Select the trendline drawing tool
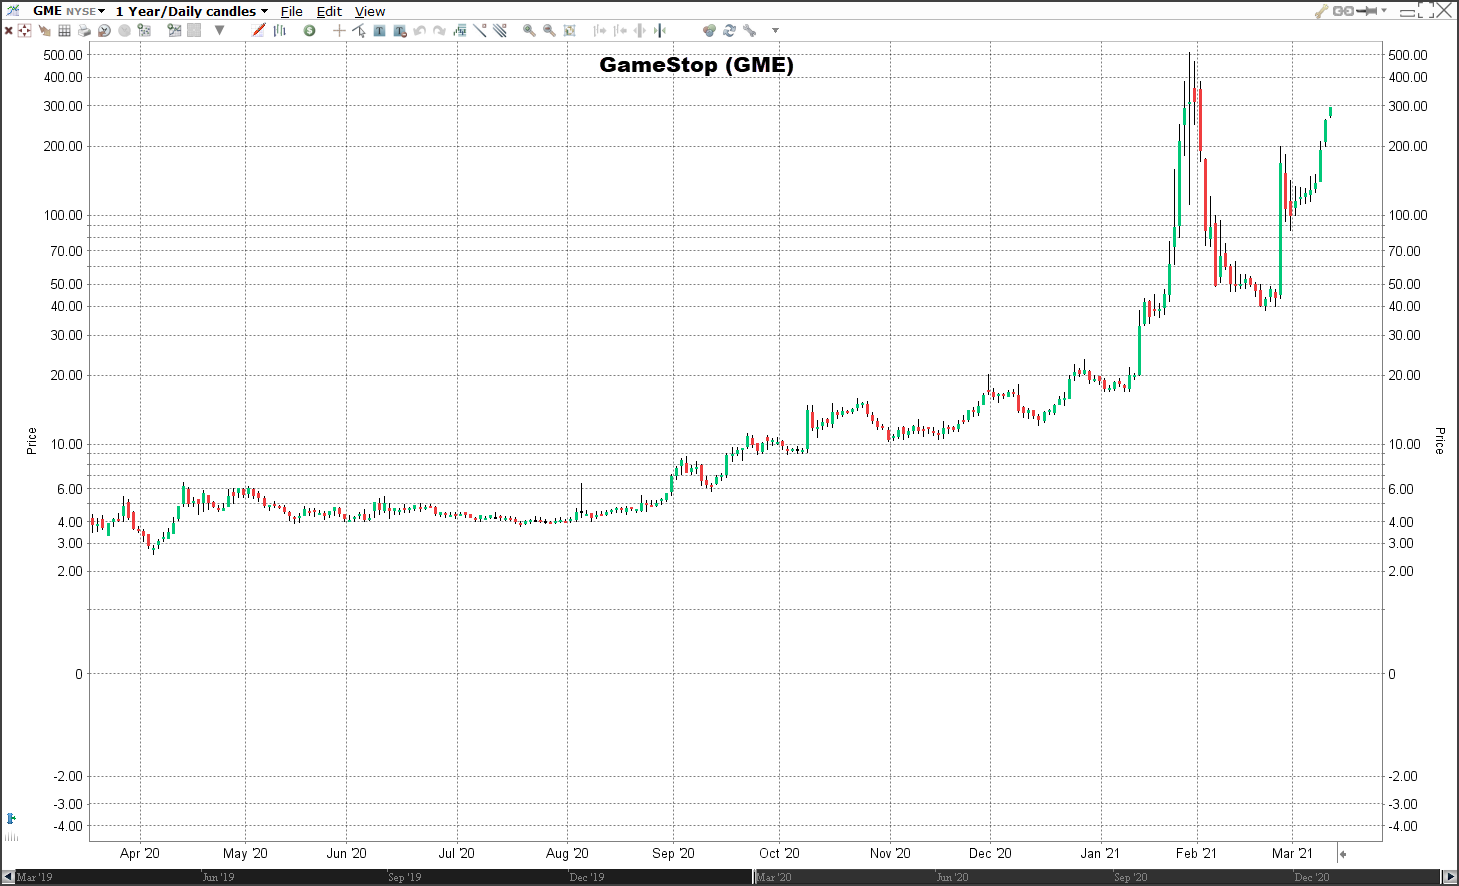Screen dimensions: 1459x886 tap(480, 30)
